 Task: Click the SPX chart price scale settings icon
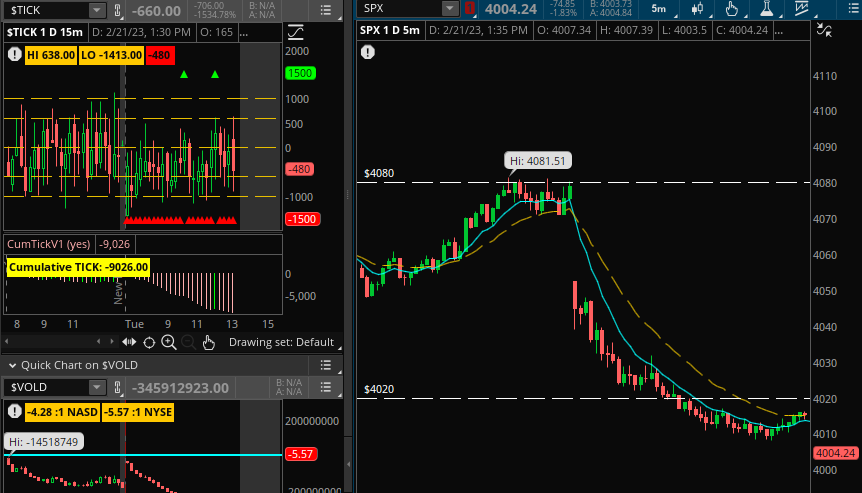824,30
